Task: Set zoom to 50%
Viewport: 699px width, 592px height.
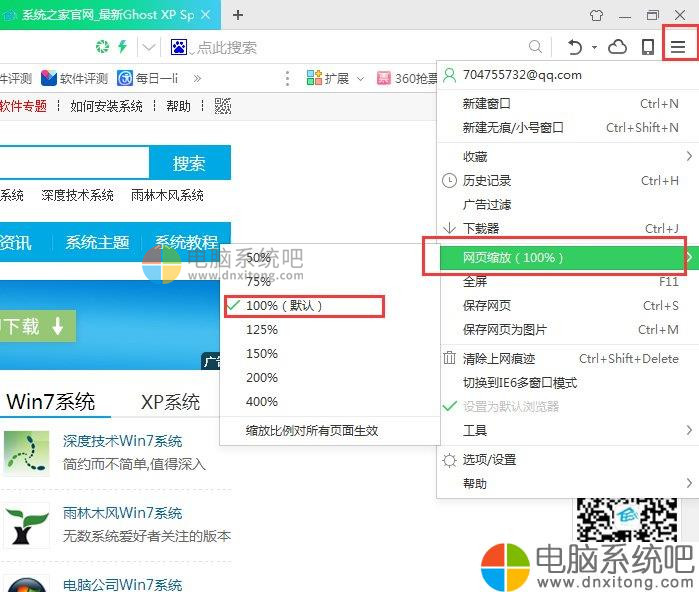Action: click(330, 257)
